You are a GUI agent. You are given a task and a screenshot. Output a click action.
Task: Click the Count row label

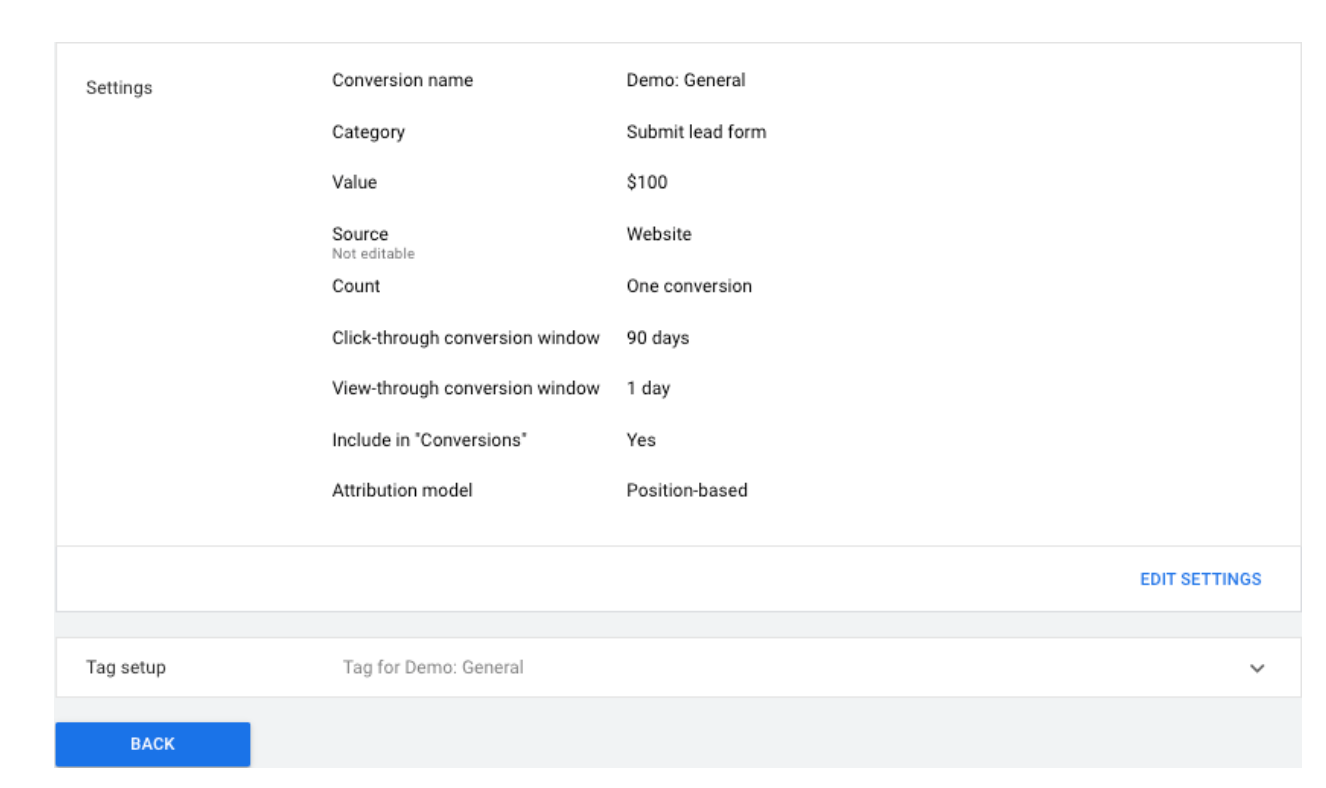click(x=356, y=286)
